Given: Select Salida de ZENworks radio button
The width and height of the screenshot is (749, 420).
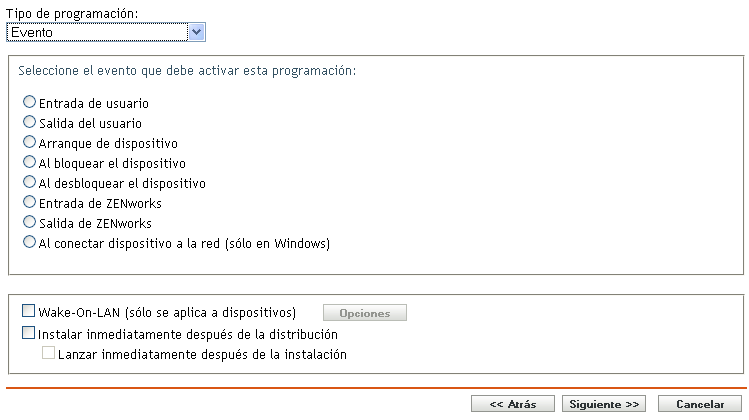Looking at the screenshot, I should click(30, 222).
